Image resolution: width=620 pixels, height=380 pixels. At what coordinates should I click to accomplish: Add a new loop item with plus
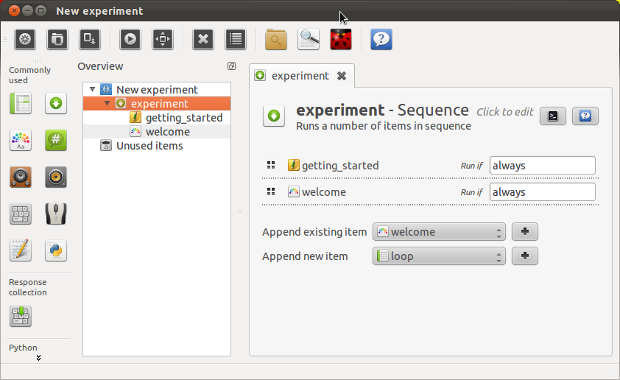pos(525,256)
